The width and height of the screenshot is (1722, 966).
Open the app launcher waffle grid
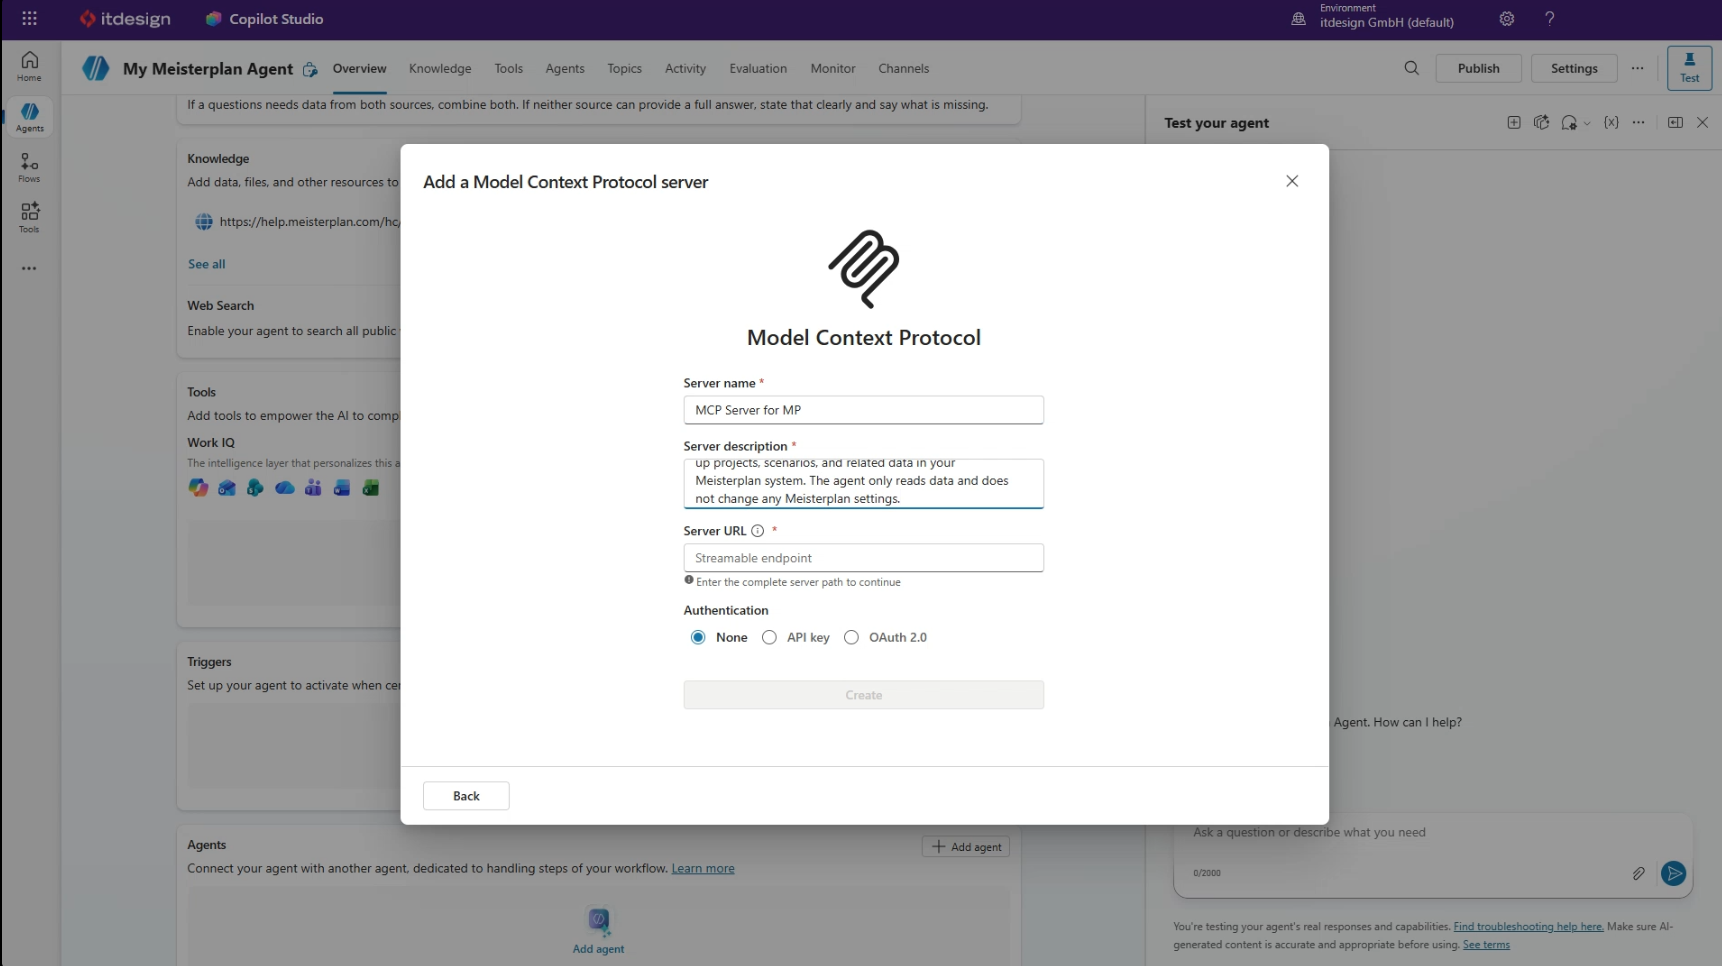tap(29, 19)
